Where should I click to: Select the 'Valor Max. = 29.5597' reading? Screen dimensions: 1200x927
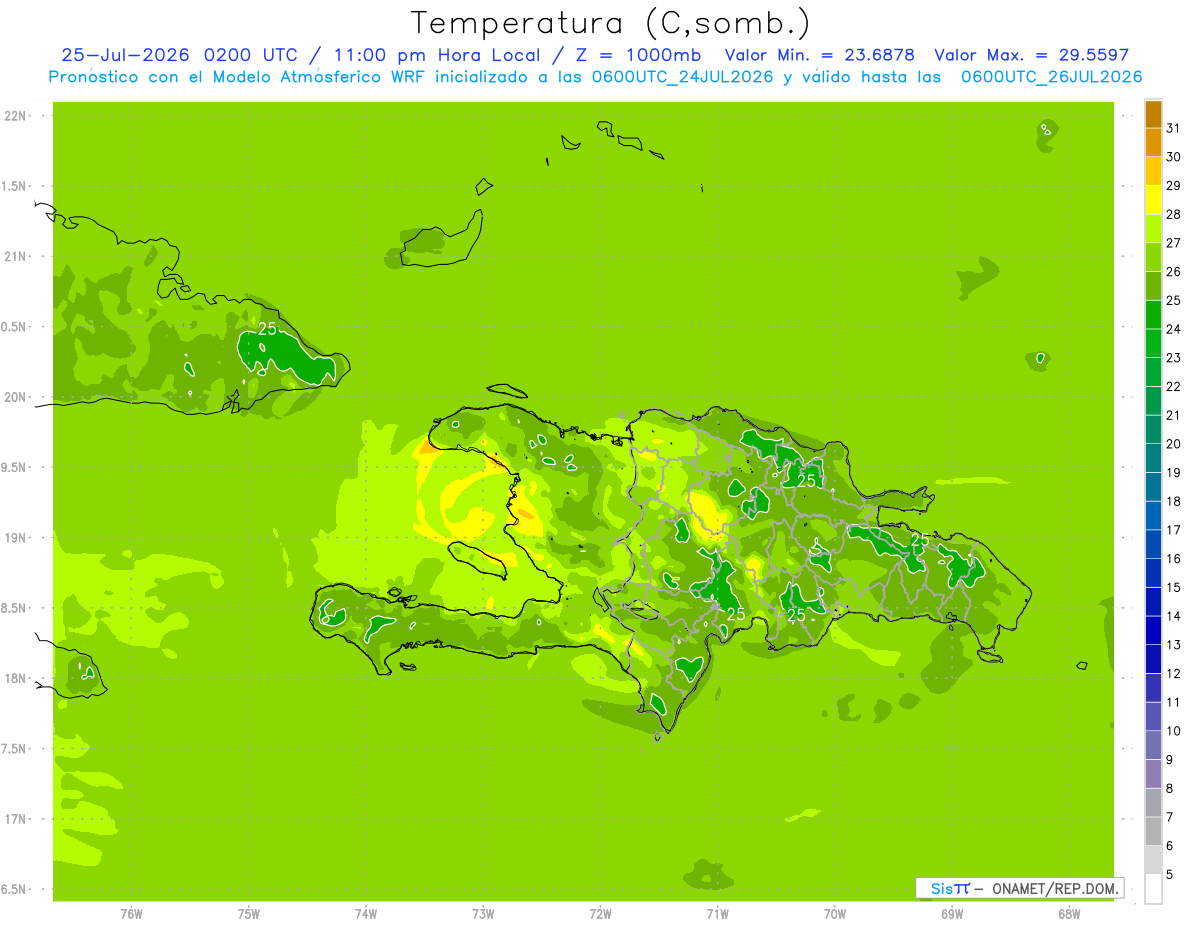point(1031,55)
